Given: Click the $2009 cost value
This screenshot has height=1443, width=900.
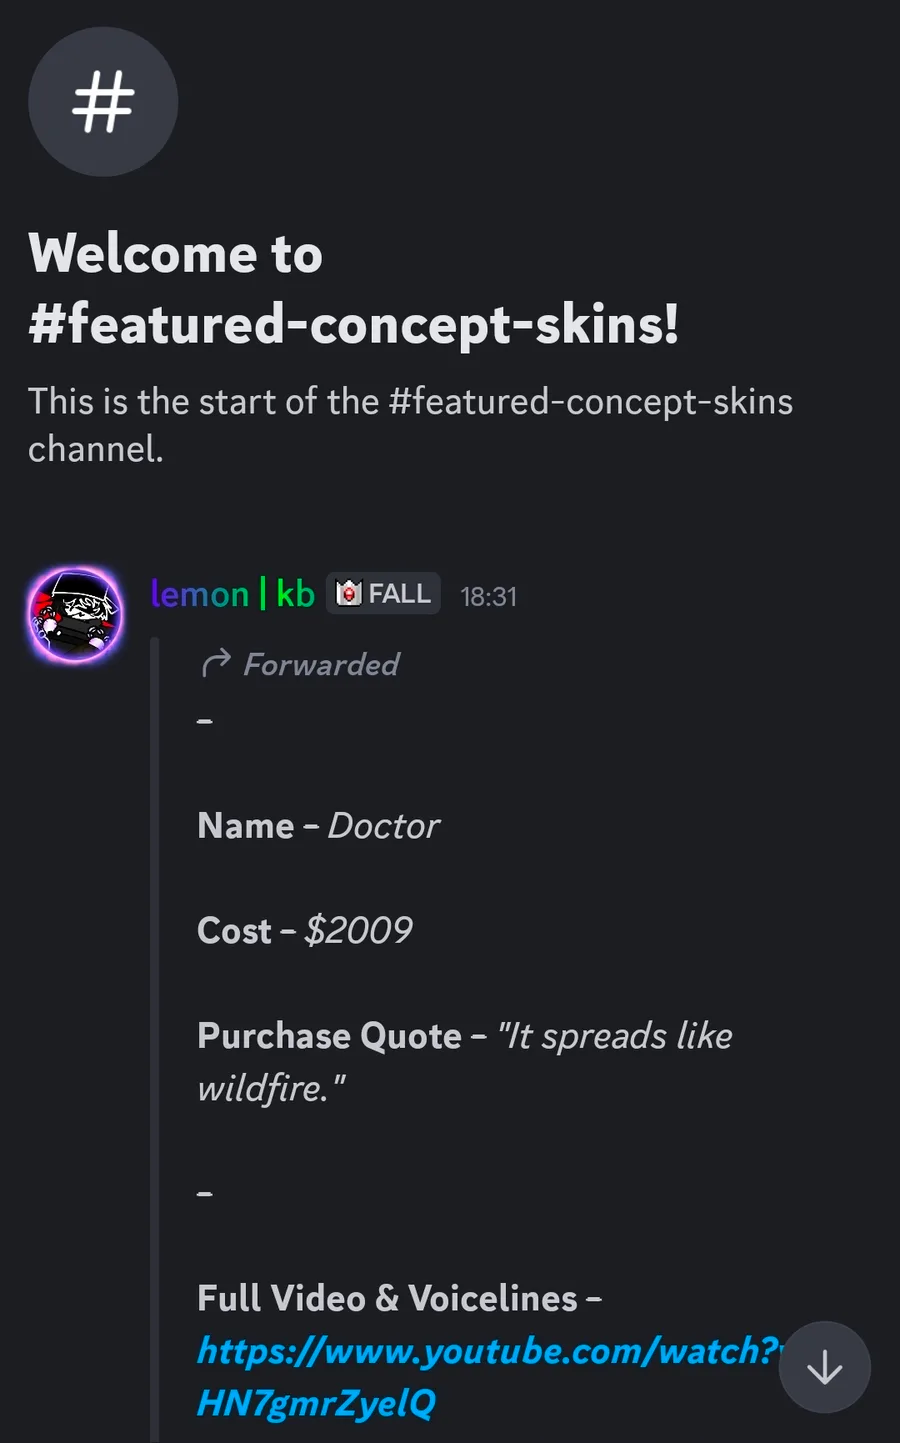Looking at the screenshot, I should click(358, 931).
